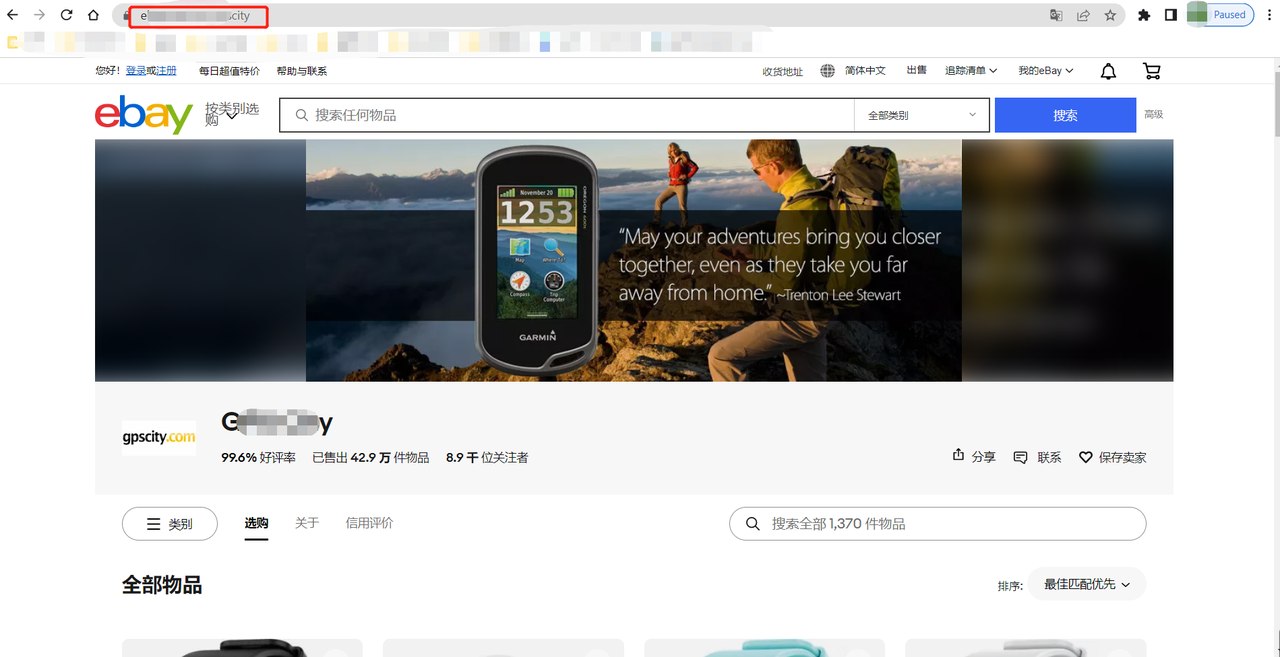This screenshot has width=1280, height=657.
Task: Open the Chrome extensions puzzle icon
Action: [1145, 15]
